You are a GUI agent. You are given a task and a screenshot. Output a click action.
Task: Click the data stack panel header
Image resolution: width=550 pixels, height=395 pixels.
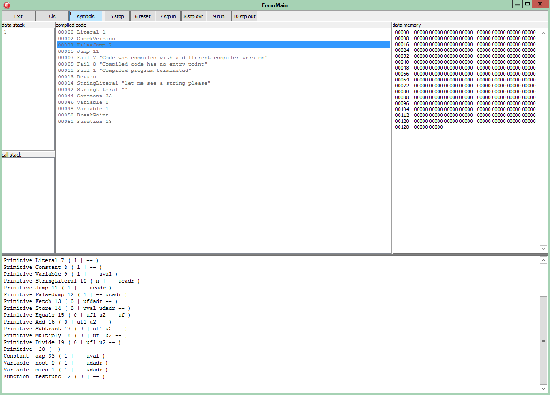28,25
